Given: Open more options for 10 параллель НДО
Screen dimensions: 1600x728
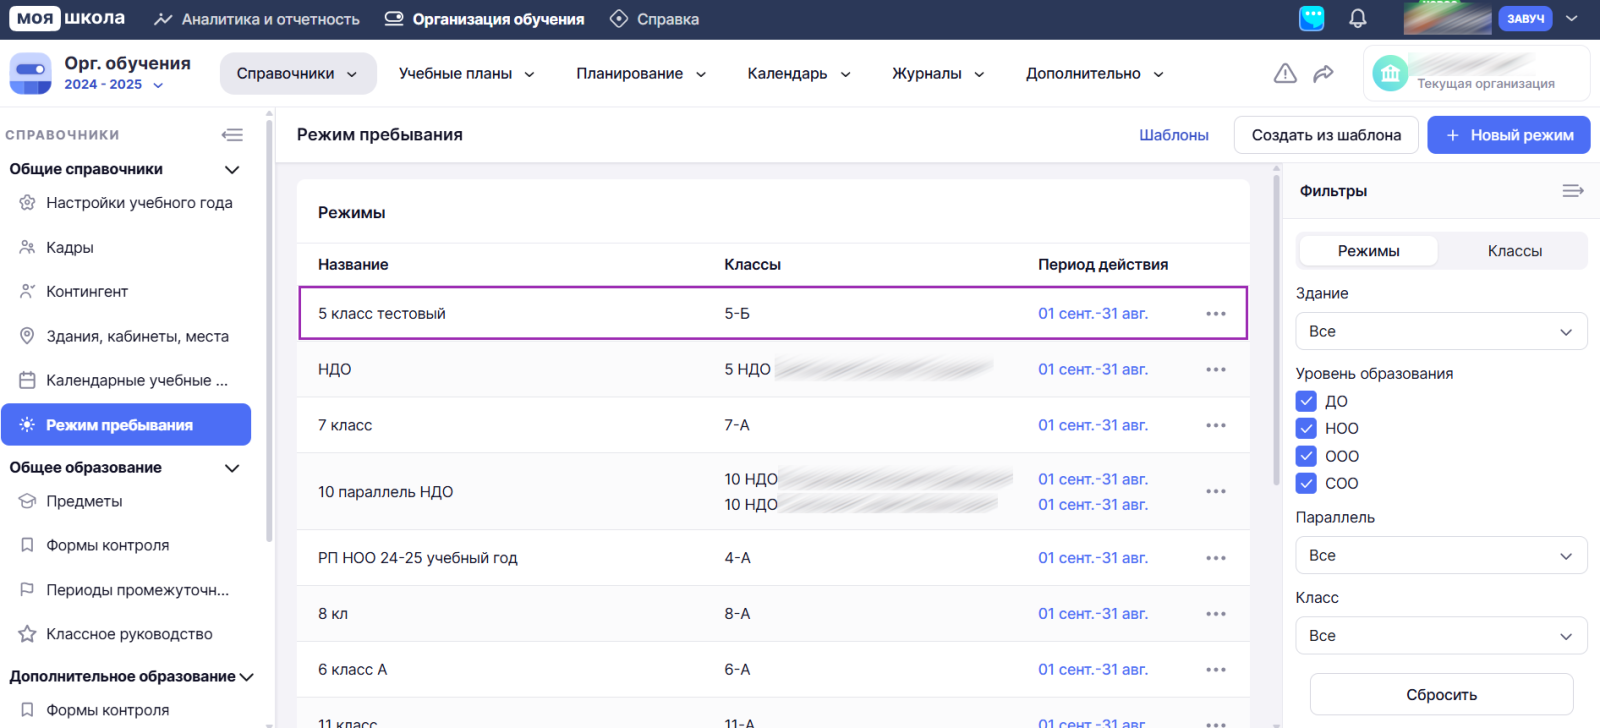Looking at the screenshot, I should coord(1216,492).
